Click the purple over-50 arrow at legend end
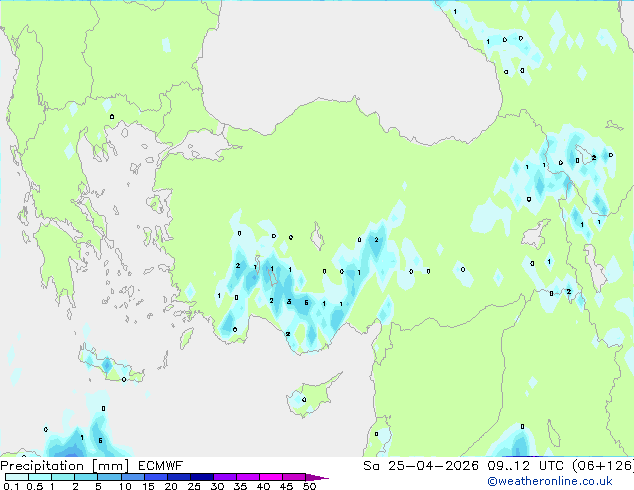634x490 pixels. [x=317, y=477]
